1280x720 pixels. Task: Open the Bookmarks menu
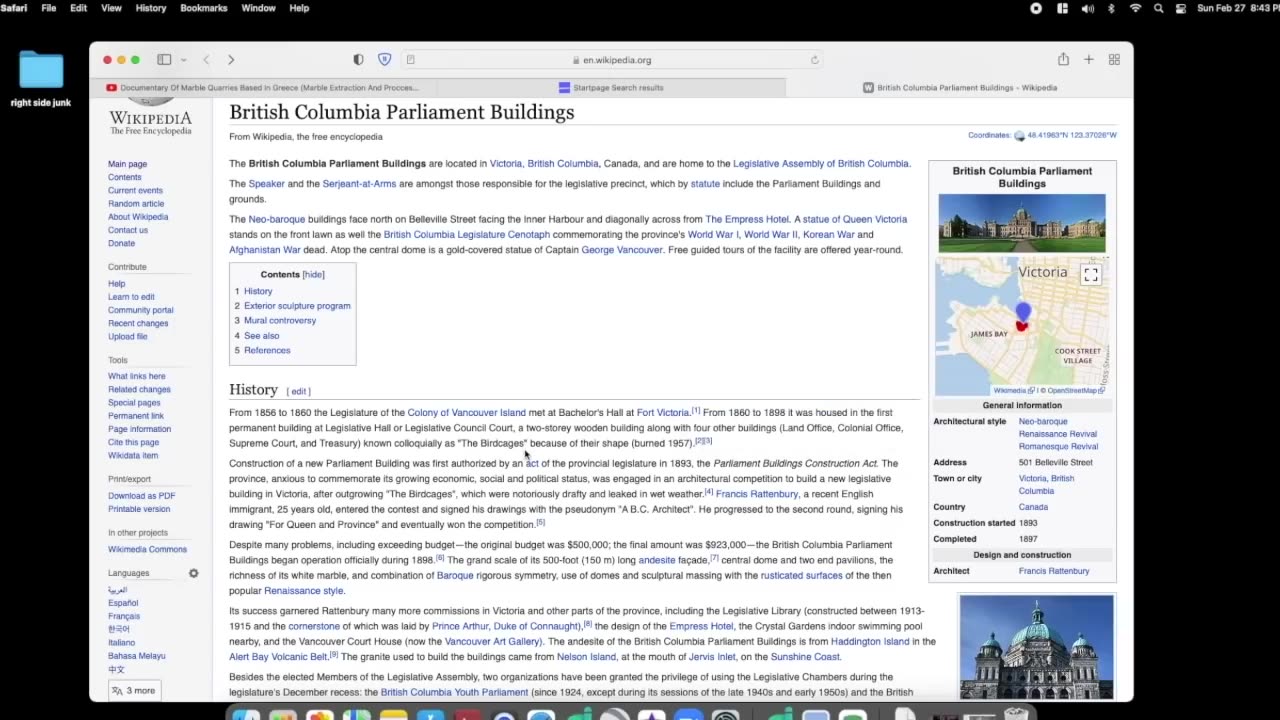pos(205,8)
